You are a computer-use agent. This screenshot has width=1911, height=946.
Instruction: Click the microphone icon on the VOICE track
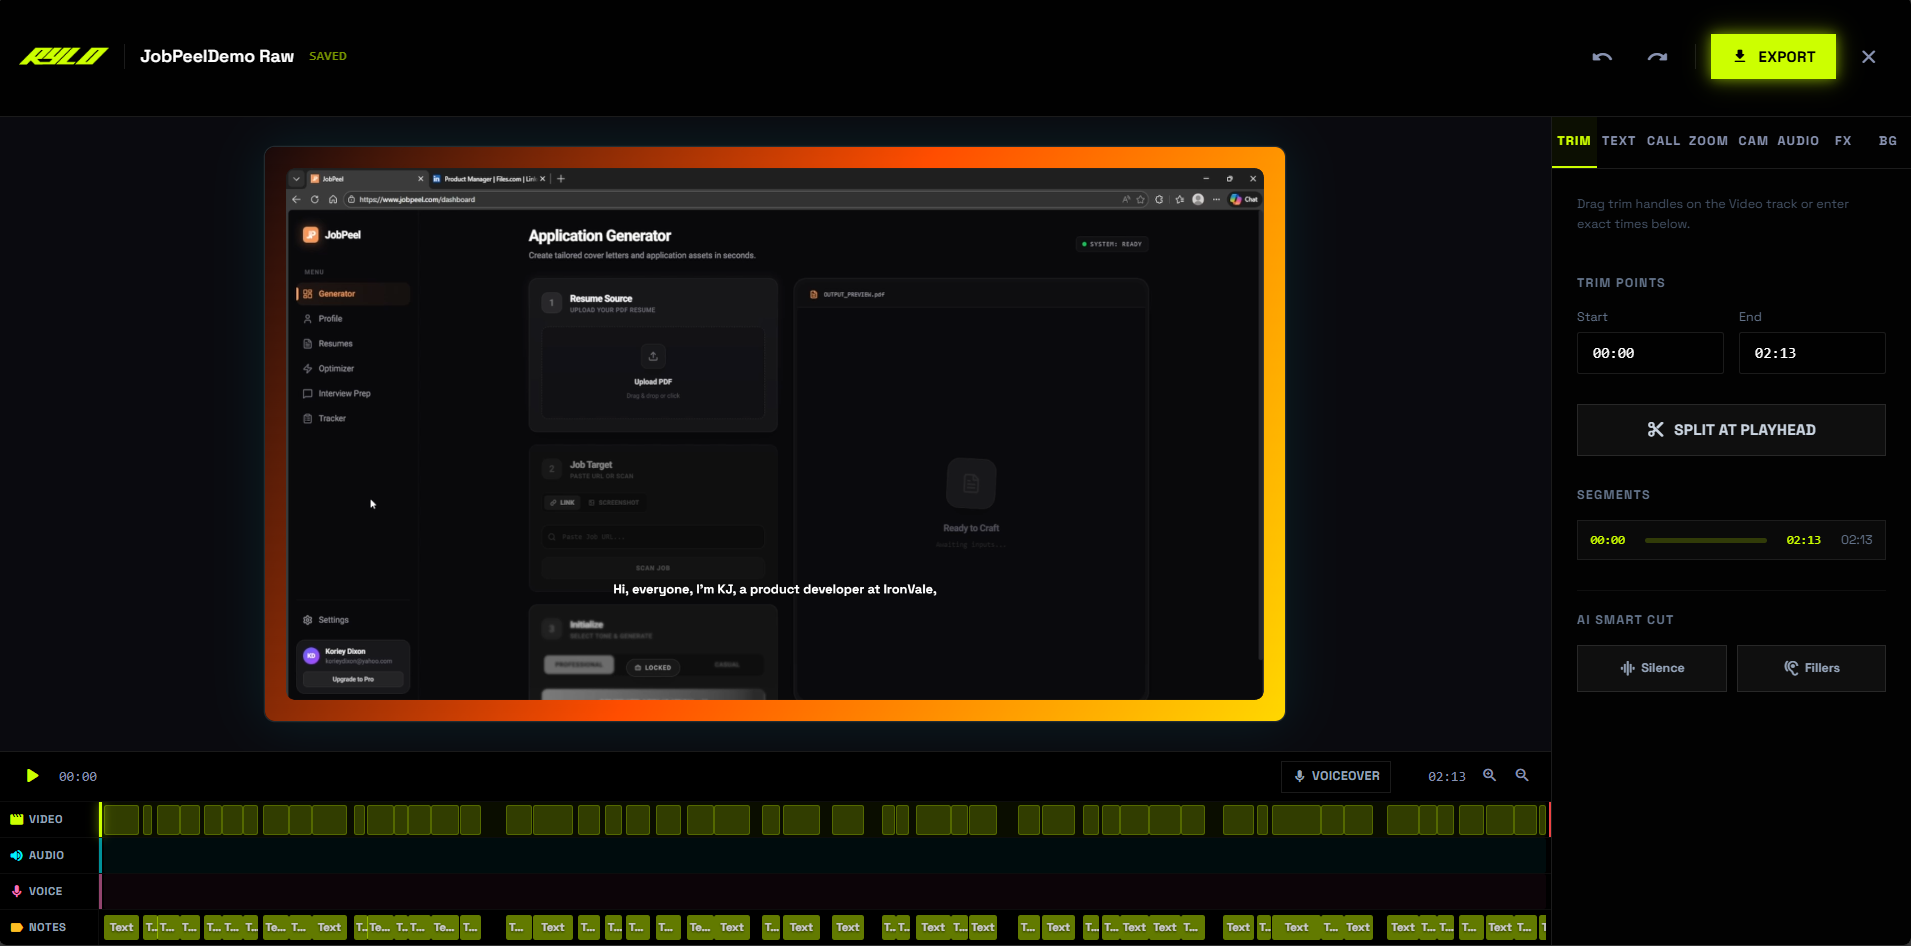[16, 891]
